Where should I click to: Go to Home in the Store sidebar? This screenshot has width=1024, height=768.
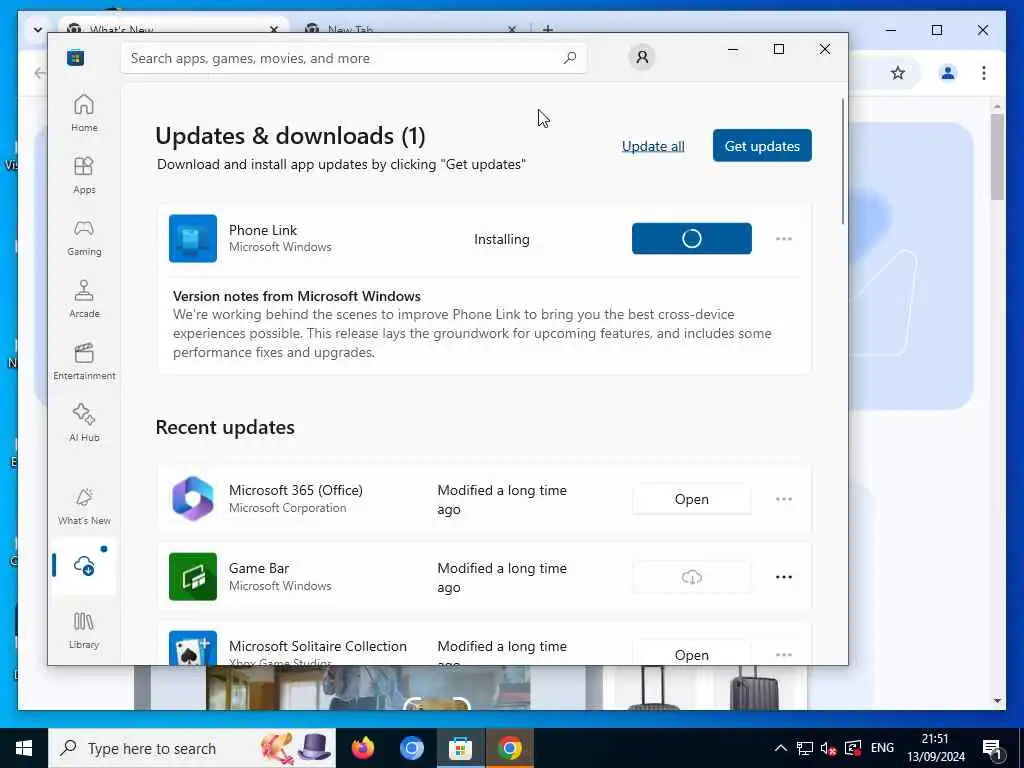(x=84, y=113)
